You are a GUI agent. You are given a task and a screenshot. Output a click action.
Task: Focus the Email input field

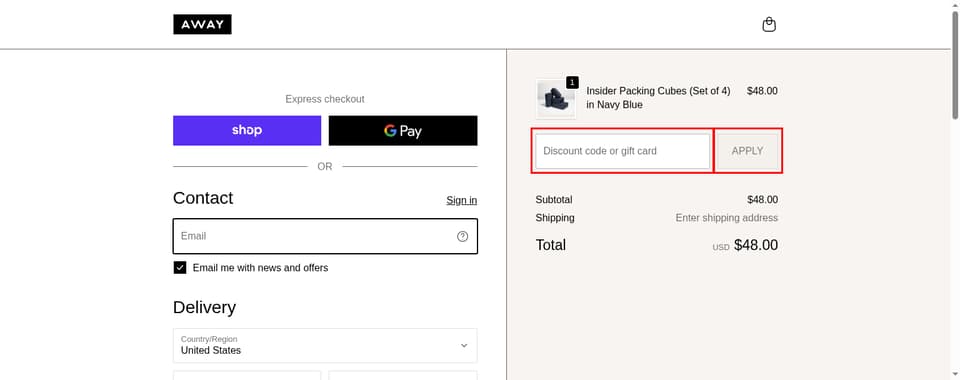point(325,236)
